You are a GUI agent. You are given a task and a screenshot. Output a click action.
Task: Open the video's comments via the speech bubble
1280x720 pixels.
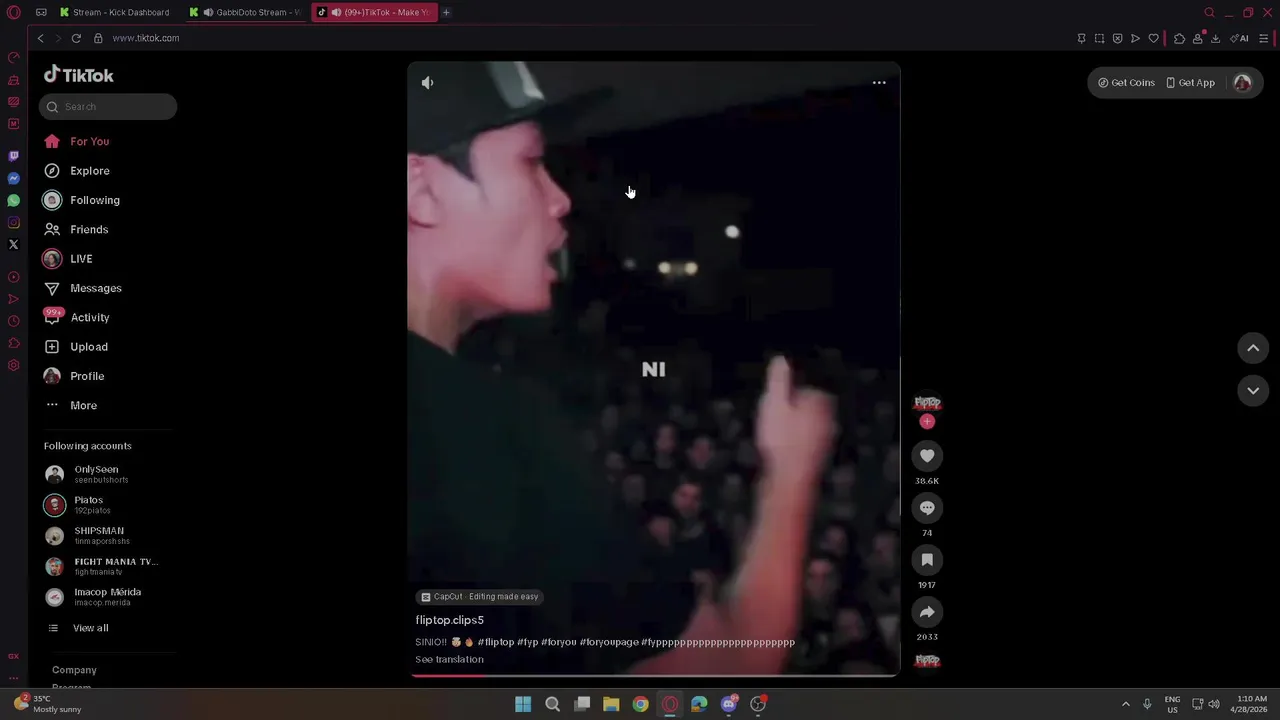click(x=927, y=508)
